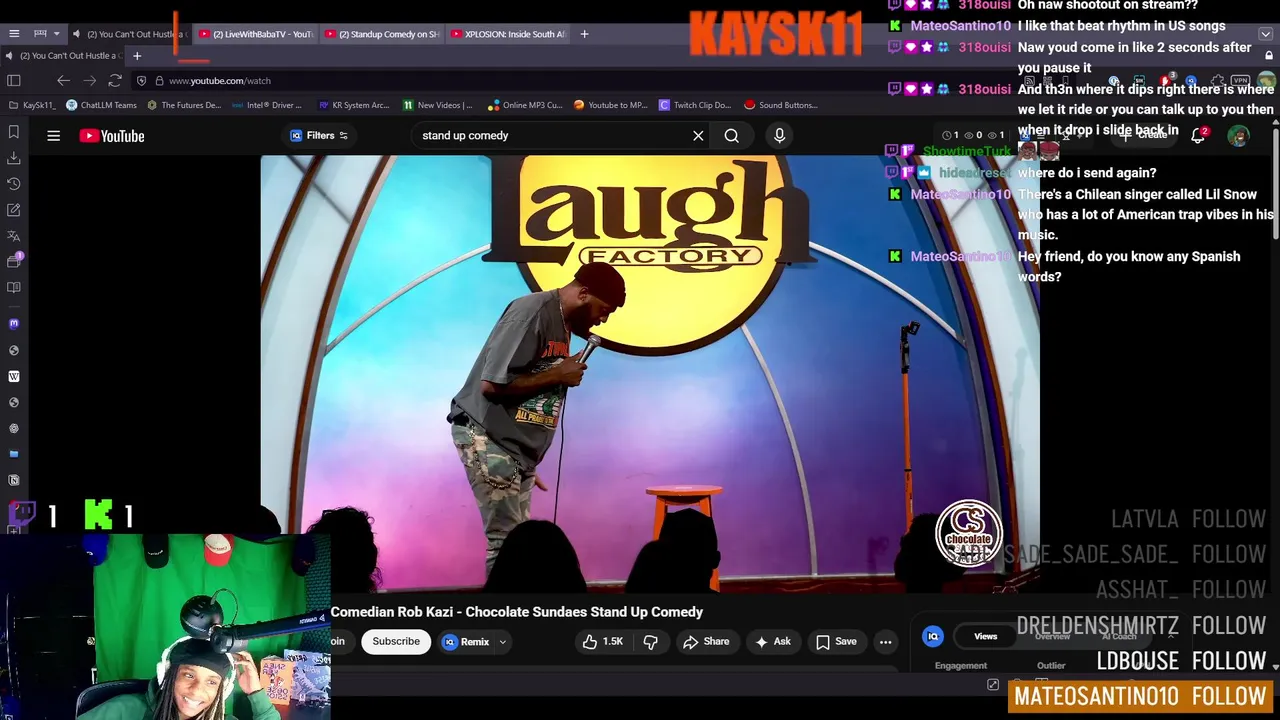Screen dimensions: 1280x720
Task: Open the Reading List panel in the sidebar
Action: pyautogui.click(x=14, y=288)
